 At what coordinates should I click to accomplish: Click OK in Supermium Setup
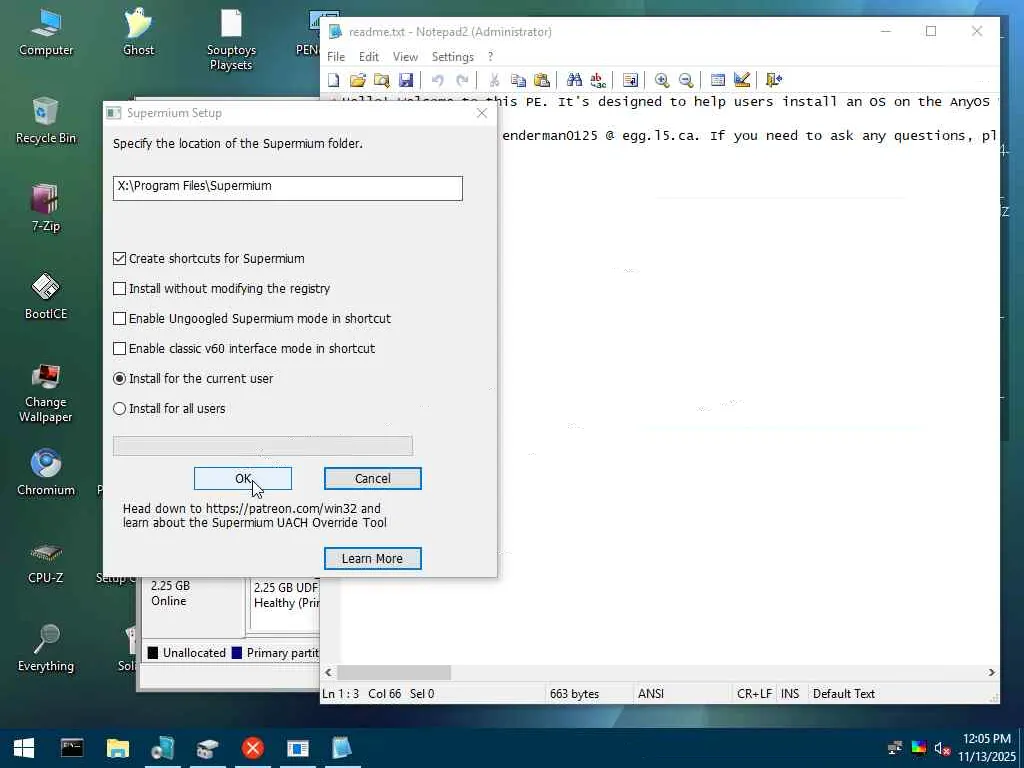[x=243, y=479]
